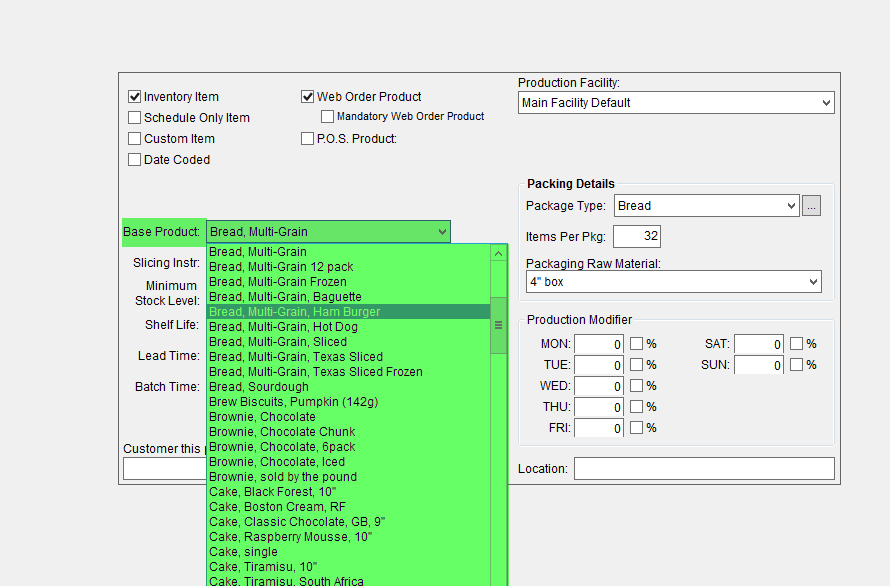Choose Bread, Multi-Grain, Hot Dog
The image size is (890, 586).
click(349, 327)
